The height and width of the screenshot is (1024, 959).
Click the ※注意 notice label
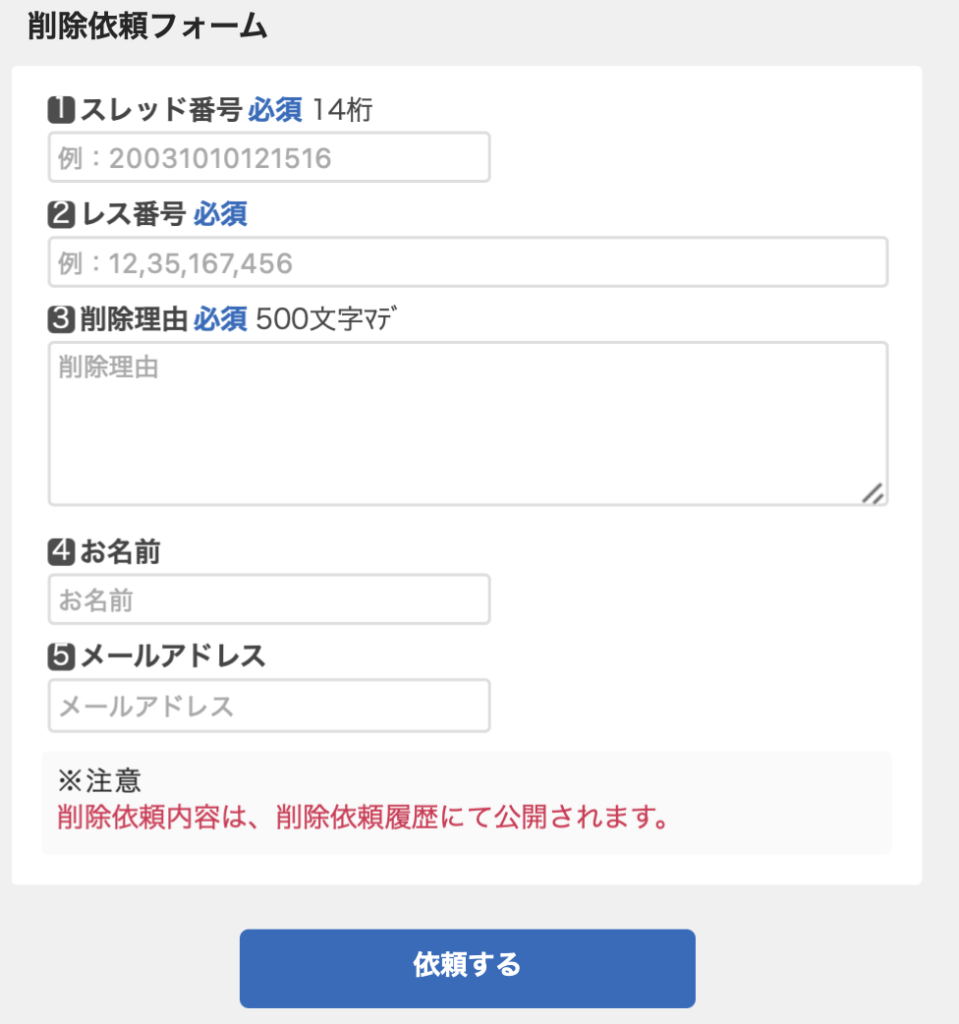point(100,780)
